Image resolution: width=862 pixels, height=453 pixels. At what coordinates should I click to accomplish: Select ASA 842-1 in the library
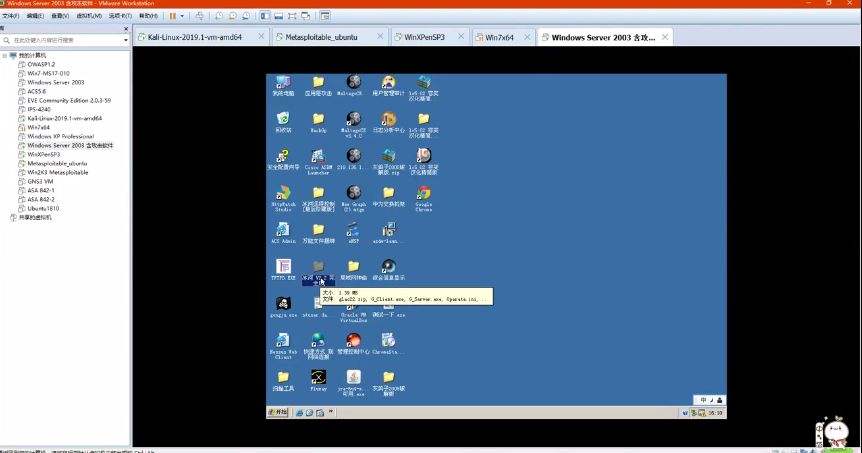coord(41,190)
